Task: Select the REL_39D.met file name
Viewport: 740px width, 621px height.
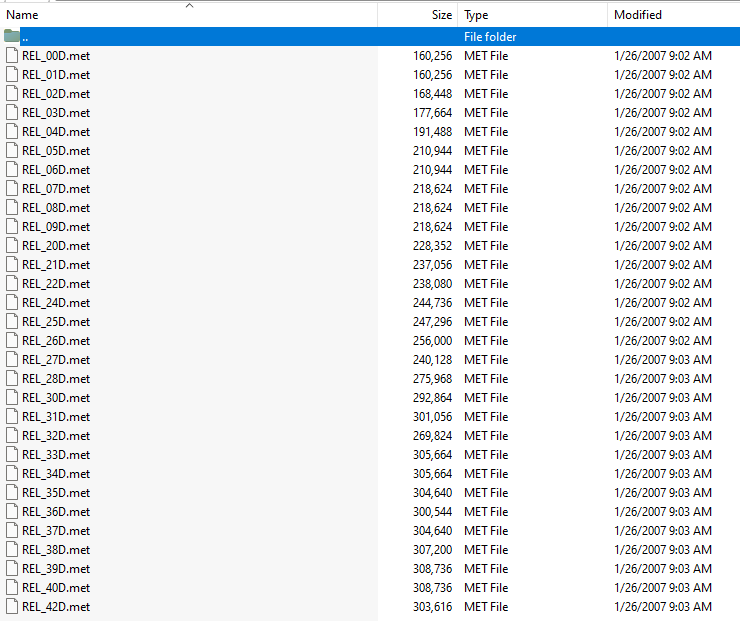Action: [56, 569]
